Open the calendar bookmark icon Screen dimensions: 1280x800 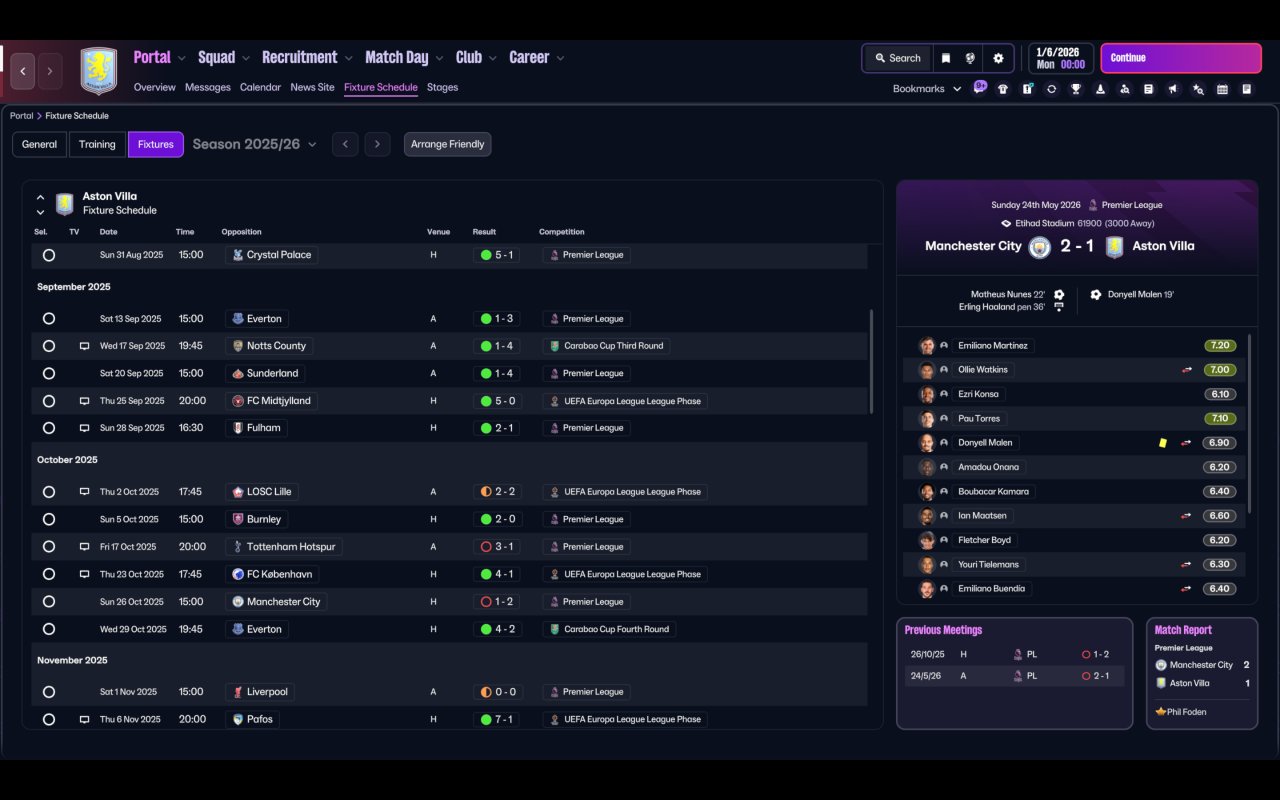tap(1222, 89)
